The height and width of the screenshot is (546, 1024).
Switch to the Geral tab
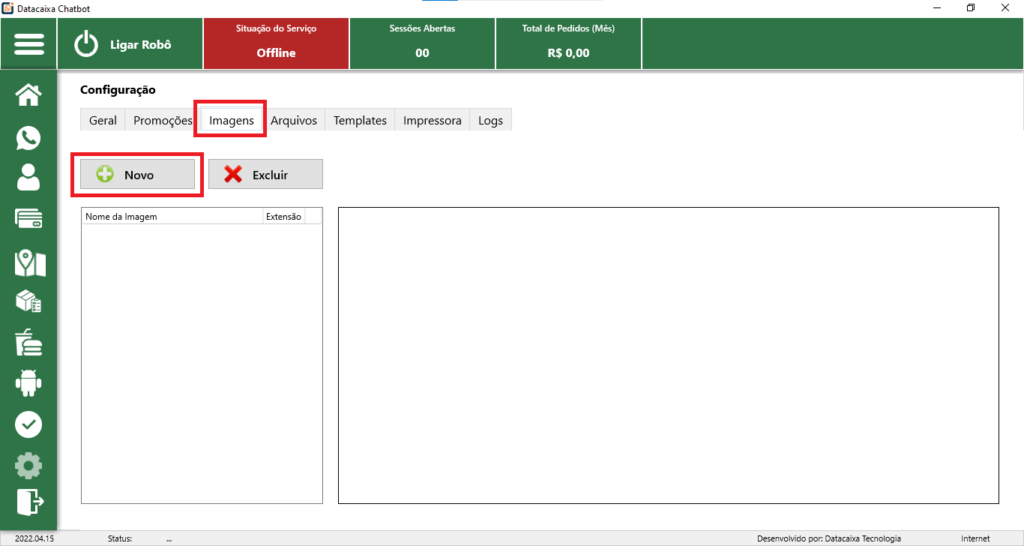click(103, 120)
